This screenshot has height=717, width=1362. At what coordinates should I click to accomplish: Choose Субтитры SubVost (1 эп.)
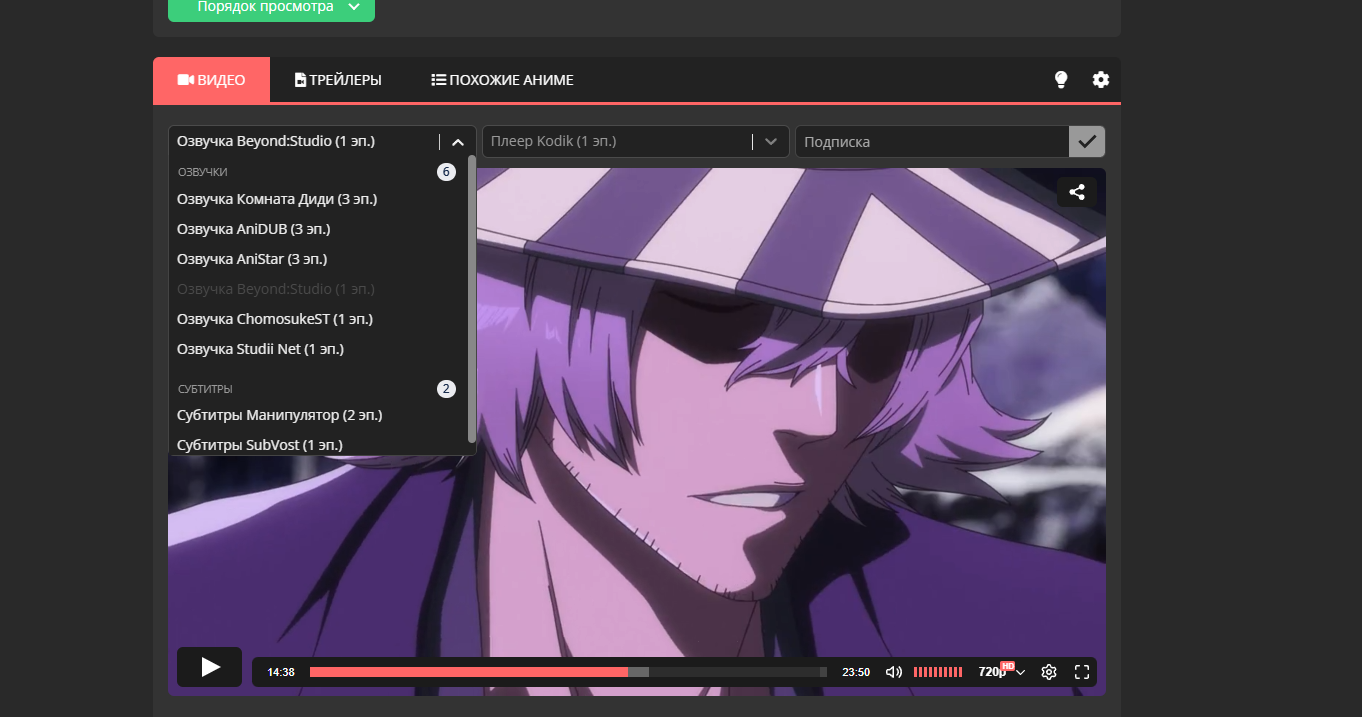click(318, 444)
